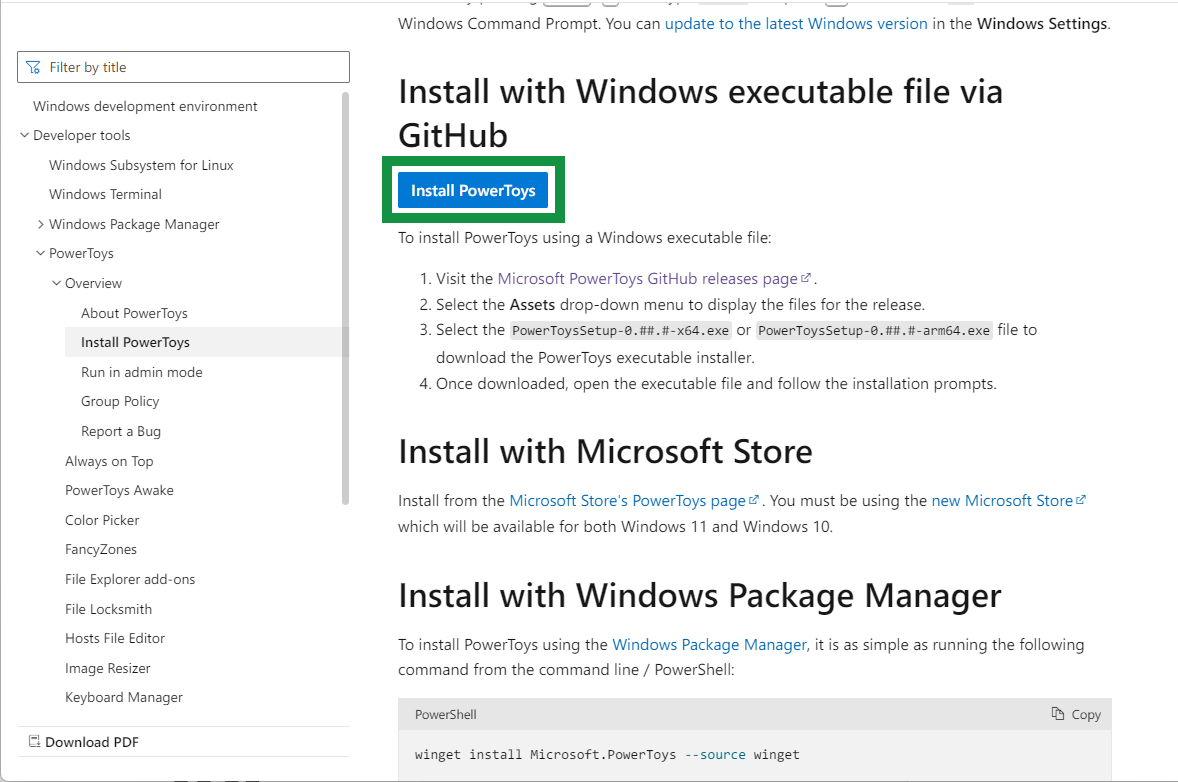The height and width of the screenshot is (782, 1178).
Task: Open the Image Resizer page
Action: 107,668
